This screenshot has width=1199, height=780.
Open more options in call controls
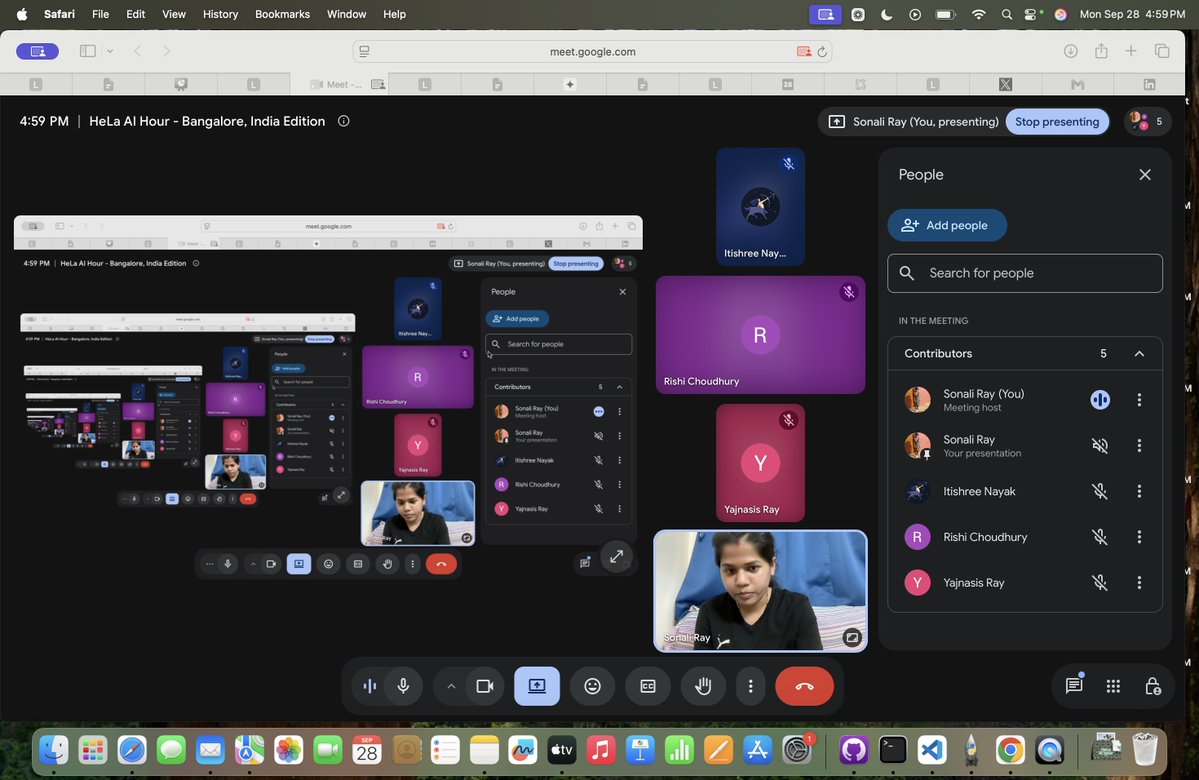click(x=751, y=686)
